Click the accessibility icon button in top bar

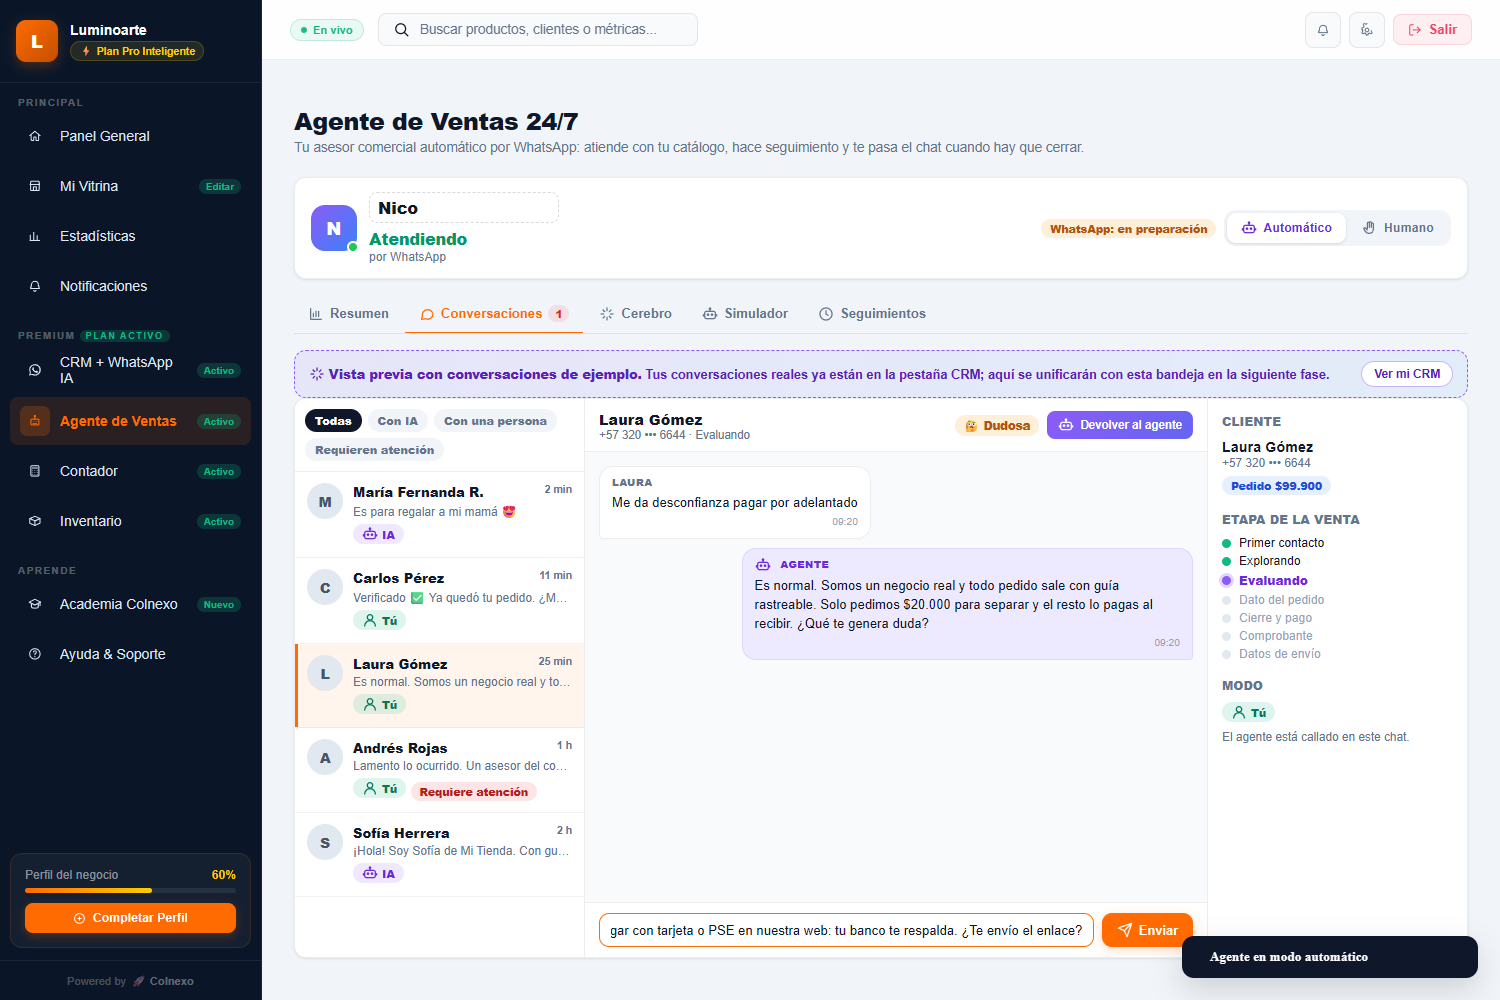click(1367, 30)
